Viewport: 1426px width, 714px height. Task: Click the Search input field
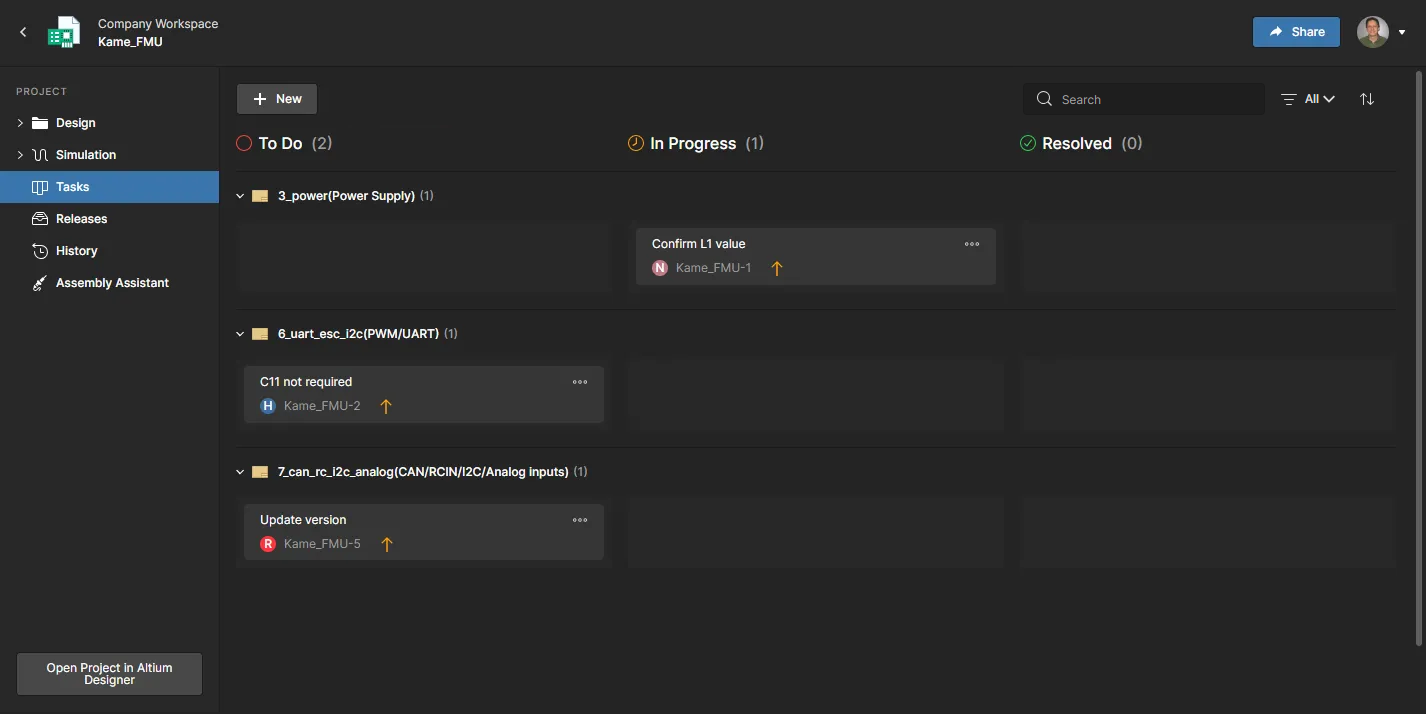(1143, 99)
